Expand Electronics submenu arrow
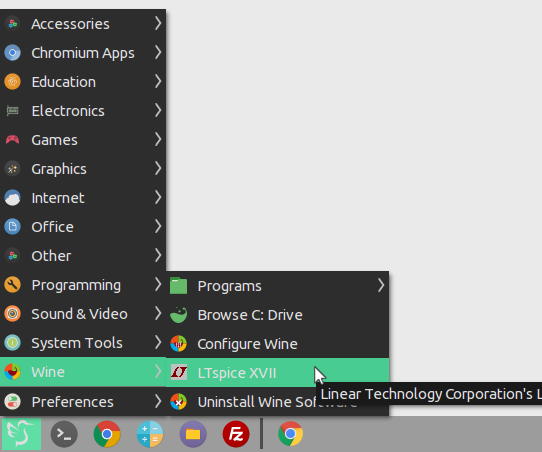 click(x=158, y=111)
